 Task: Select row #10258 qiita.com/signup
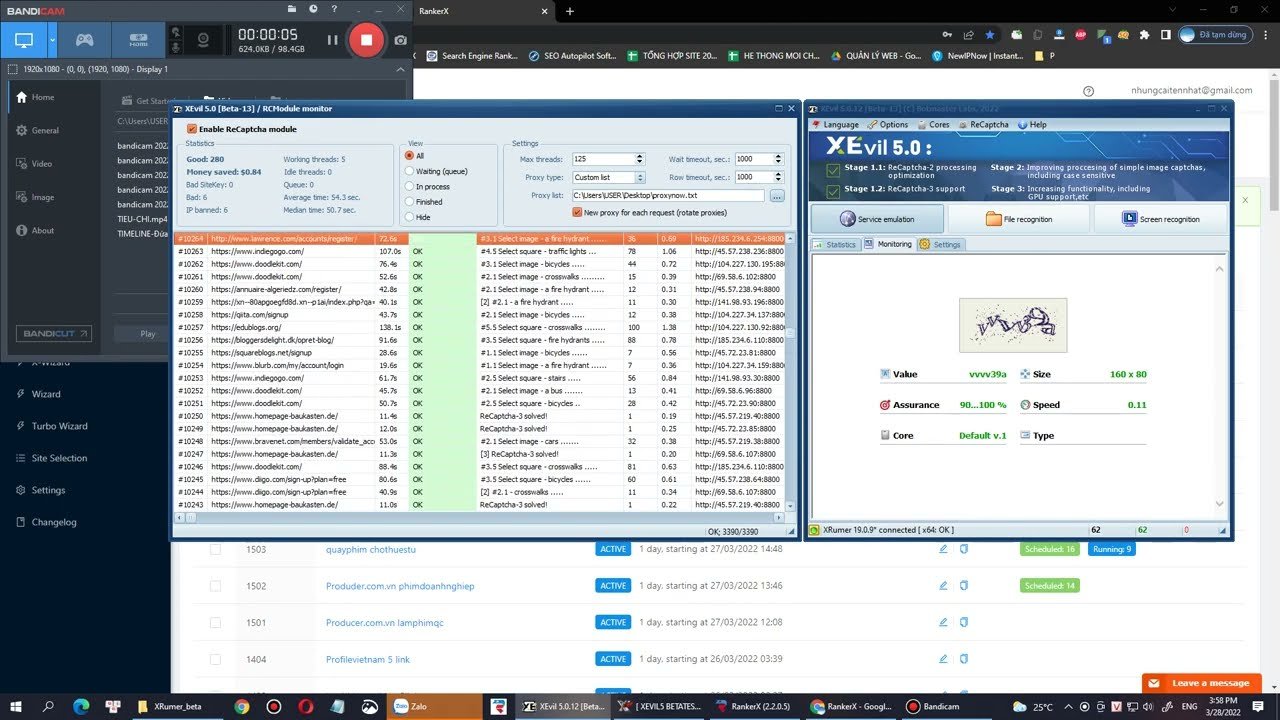tap(479, 315)
